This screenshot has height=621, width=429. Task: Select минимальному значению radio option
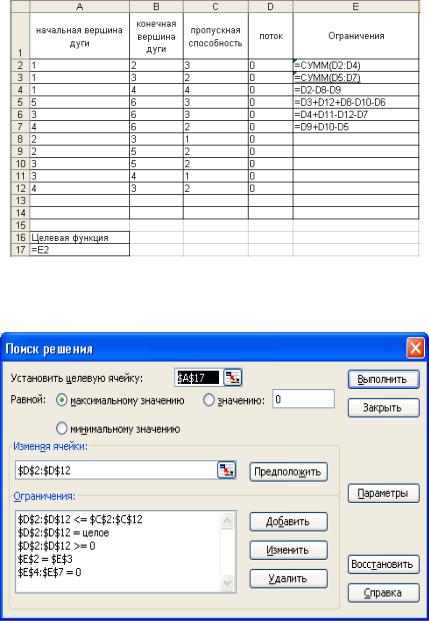click(x=62, y=429)
